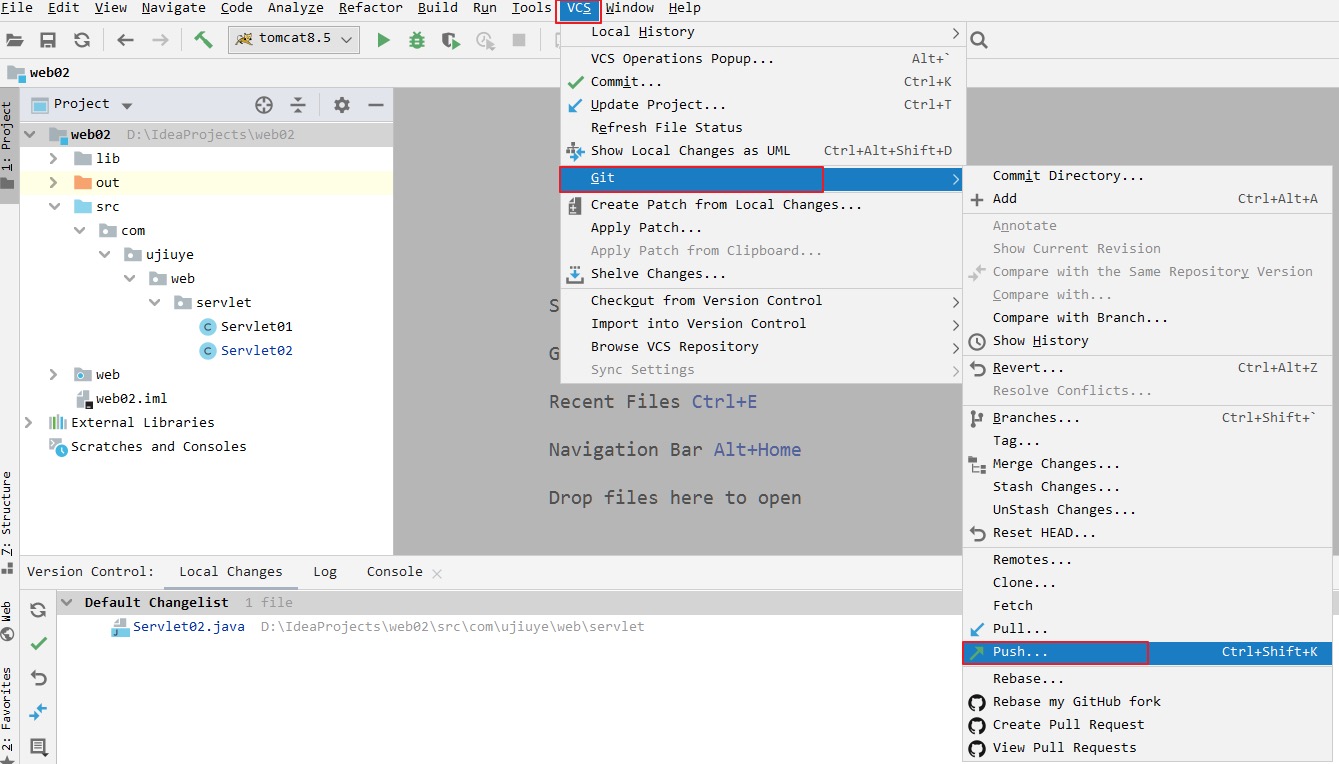1339x764 pixels.
Task: Click the Debug bug icon
Action: 417,40
